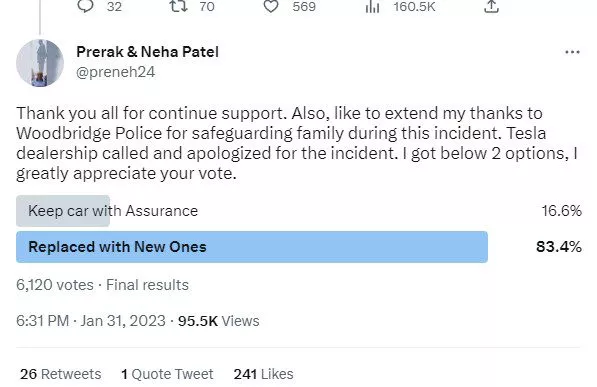Open the 26 Retweets list
Image resolution: width=597 pixels, height=387 pixels.
(x=61, y=374)
